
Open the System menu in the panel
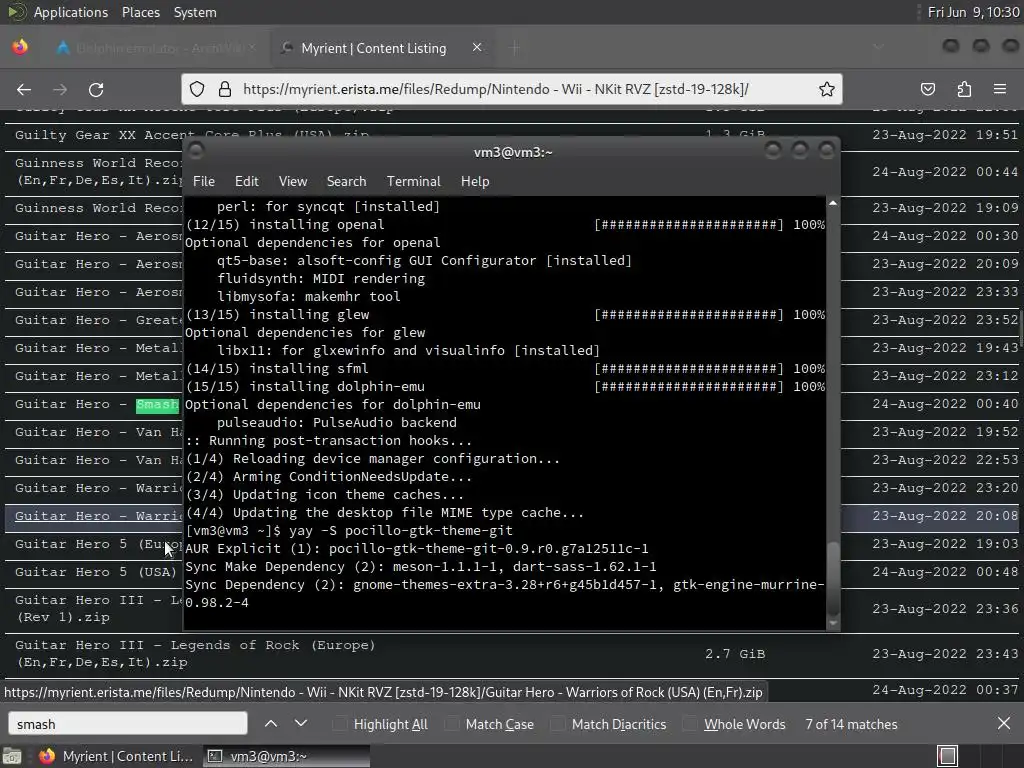195,12
